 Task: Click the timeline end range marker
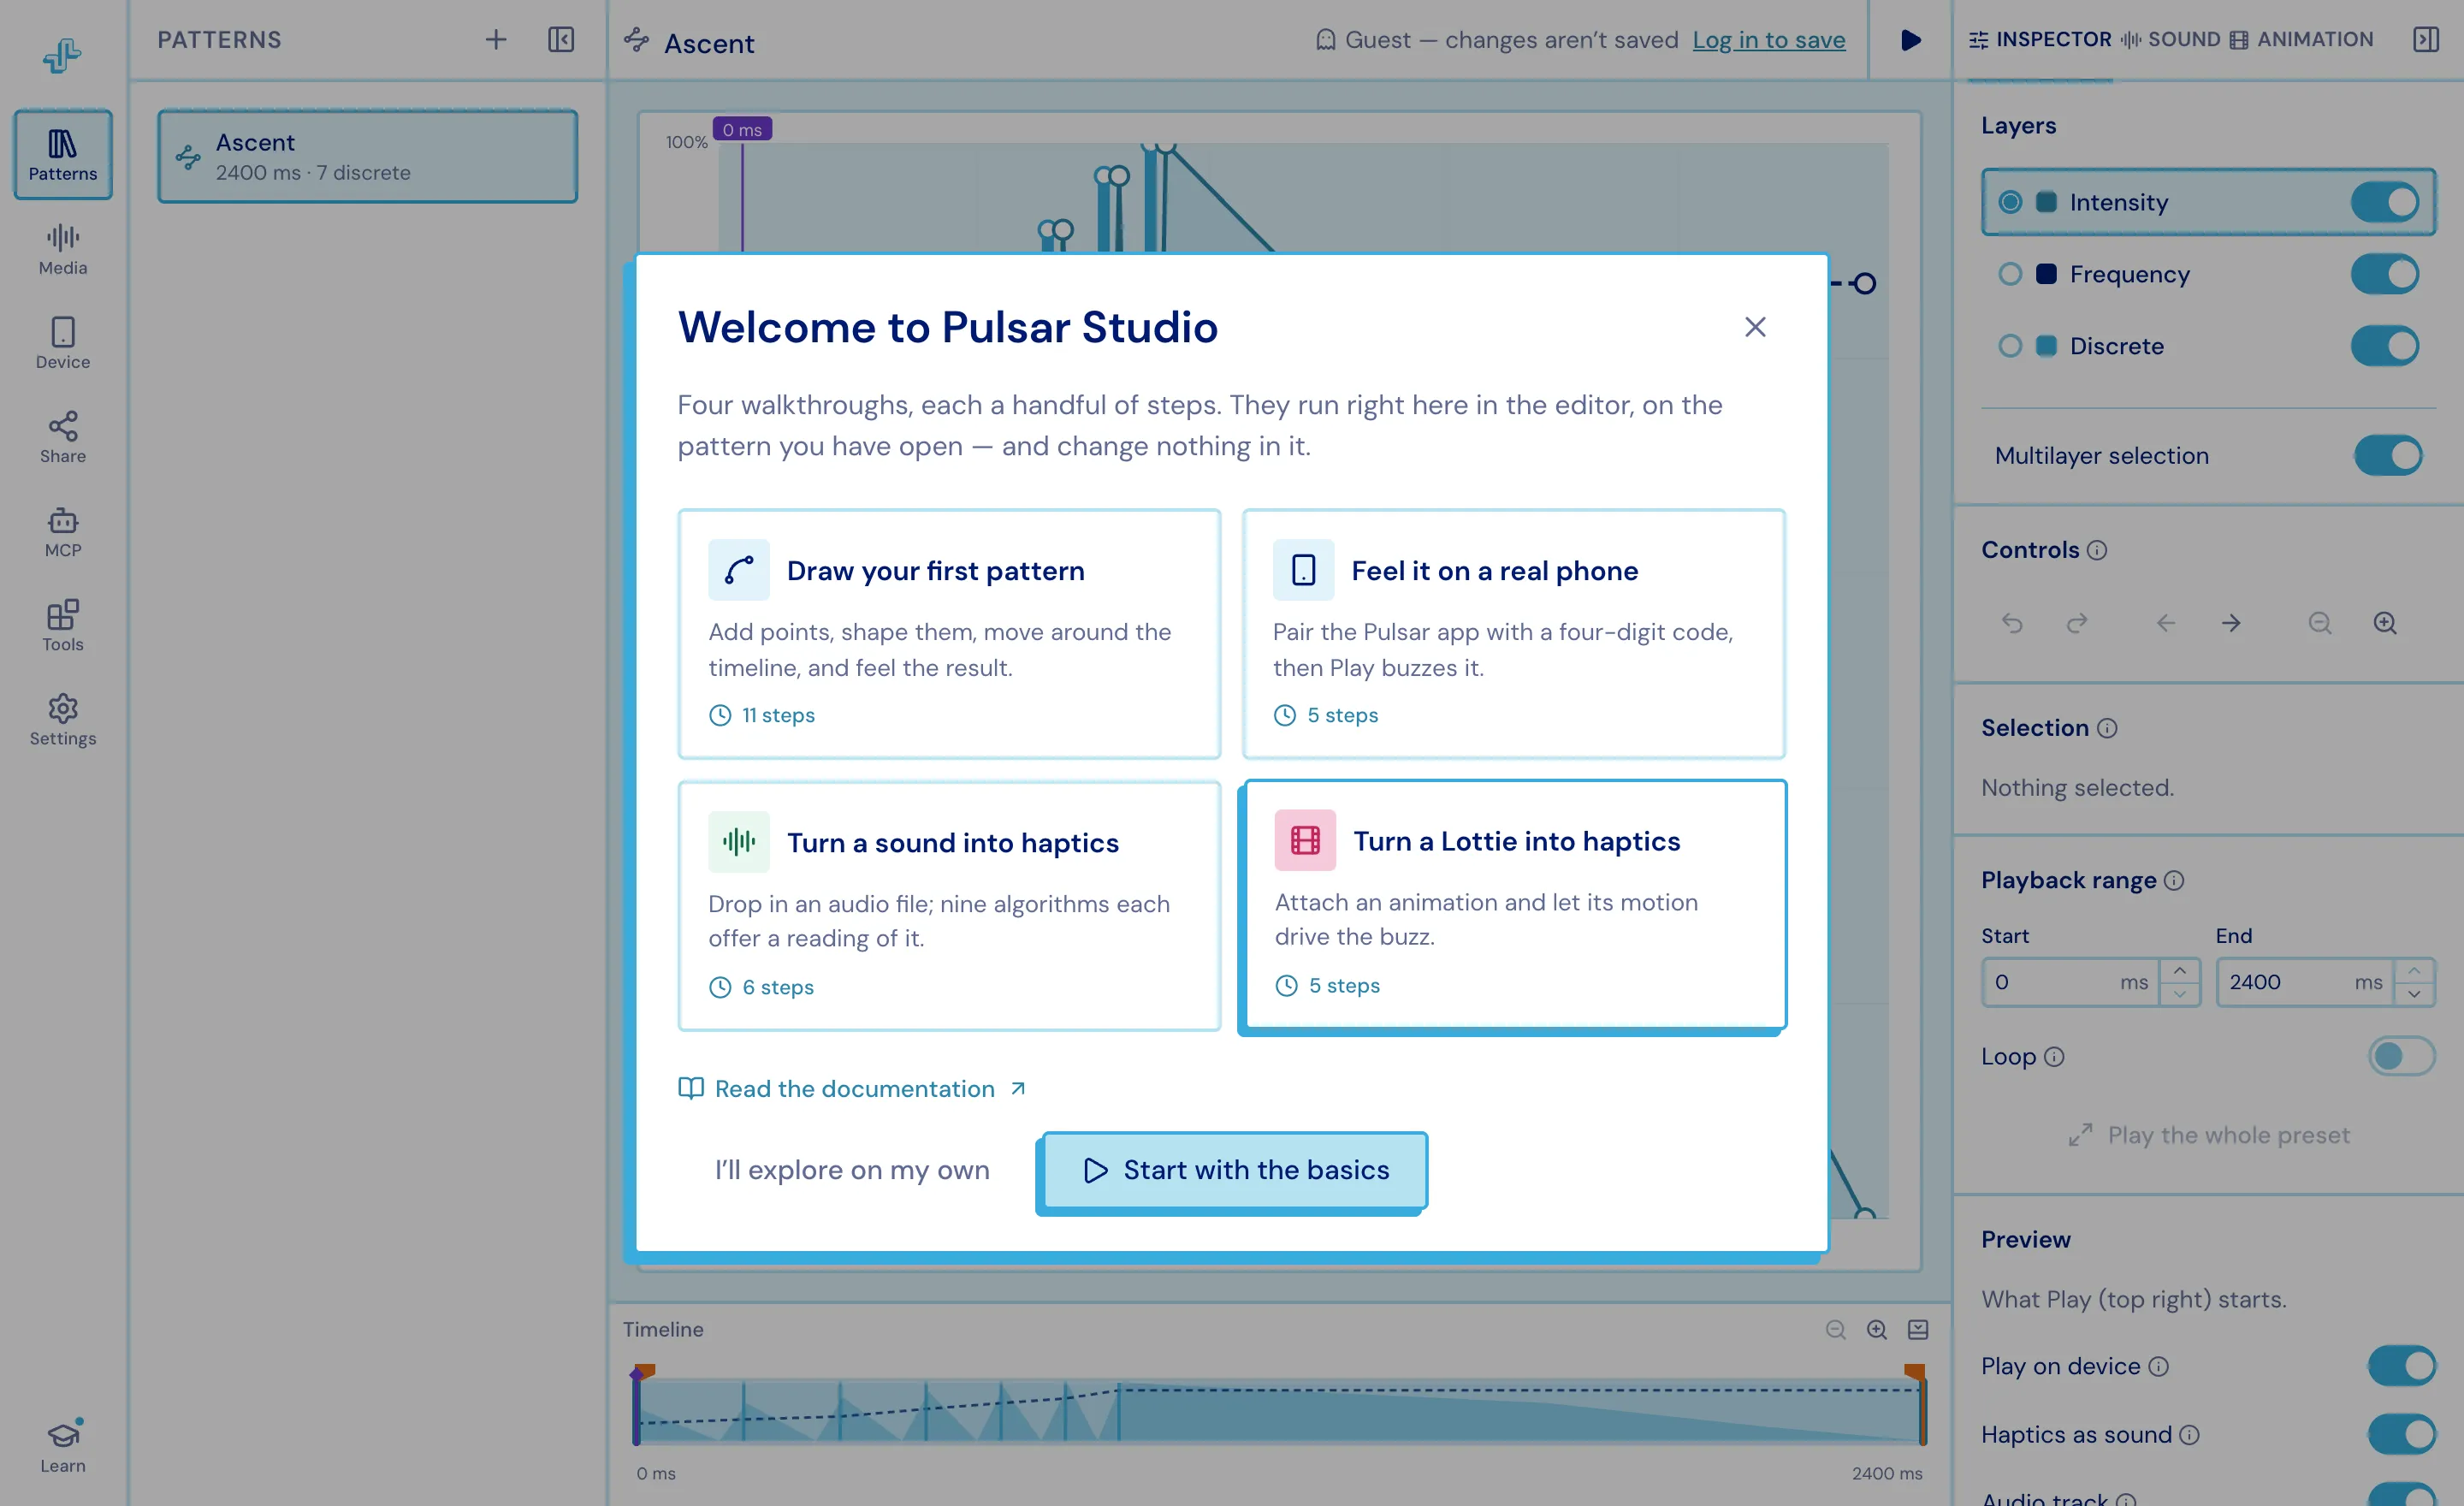click(x=1915, y=1373)
